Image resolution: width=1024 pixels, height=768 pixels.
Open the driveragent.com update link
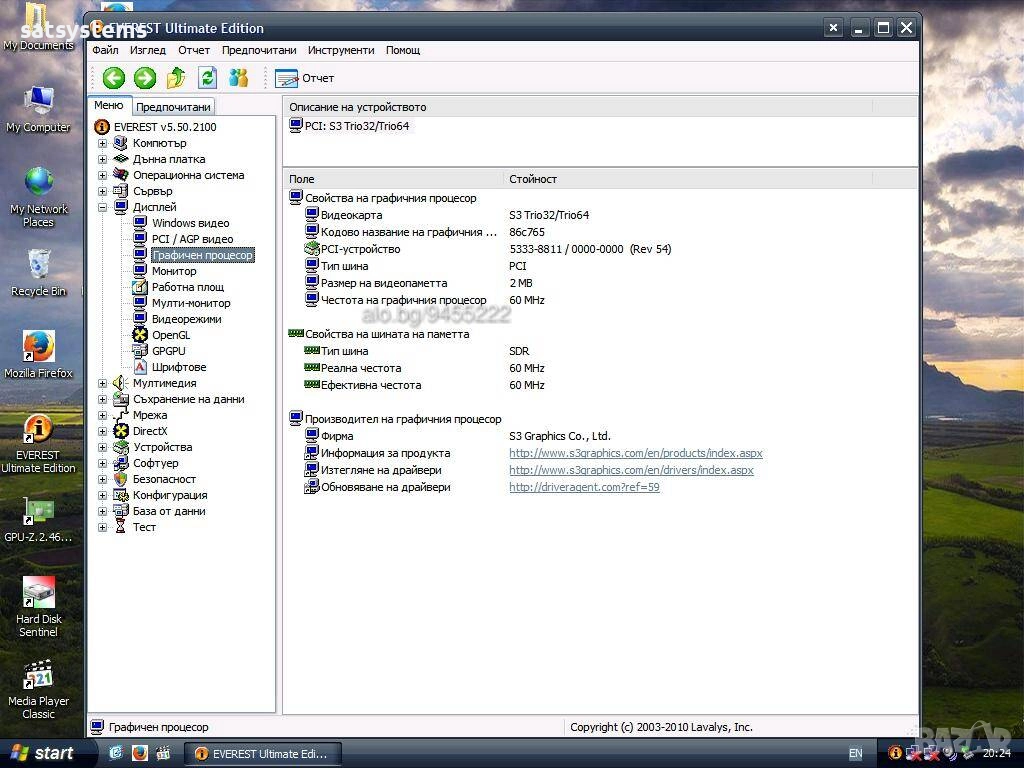(584, 487)
